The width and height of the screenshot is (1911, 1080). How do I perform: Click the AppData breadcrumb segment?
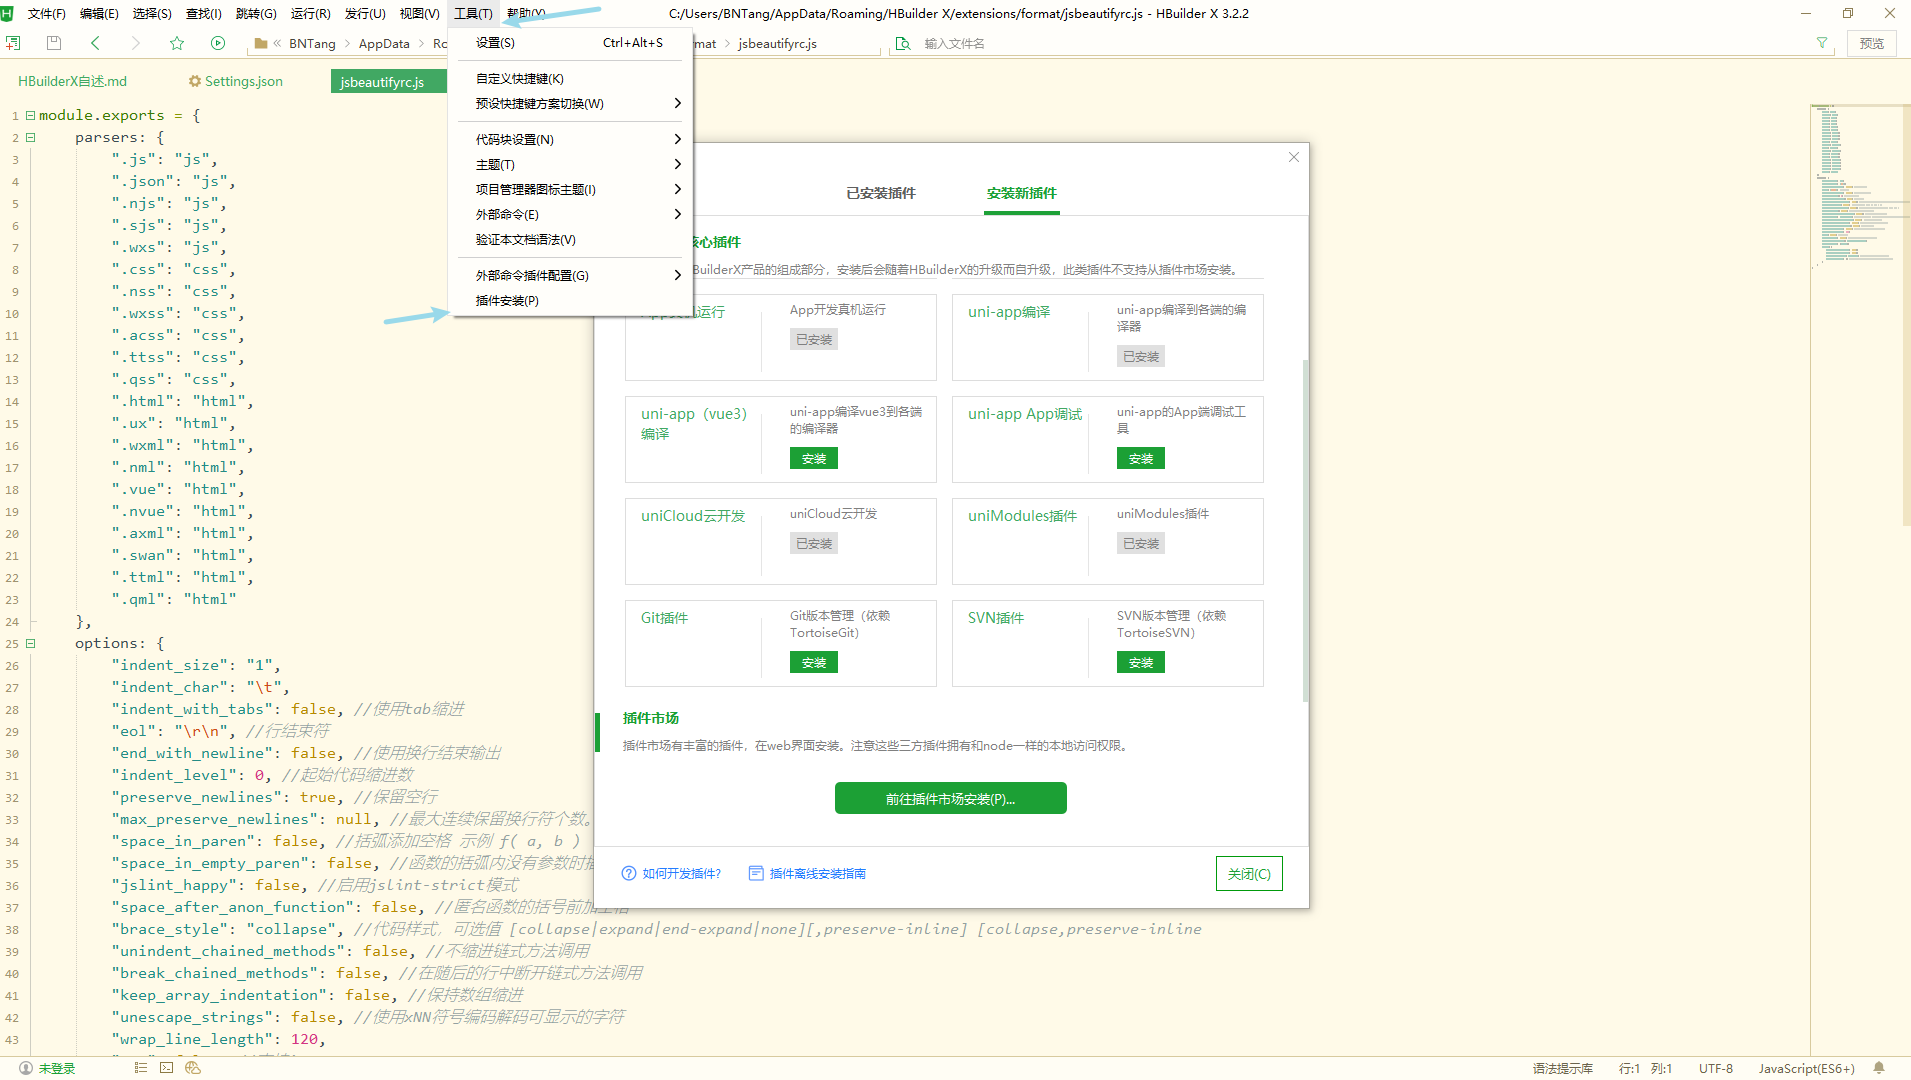click(384, 43)
